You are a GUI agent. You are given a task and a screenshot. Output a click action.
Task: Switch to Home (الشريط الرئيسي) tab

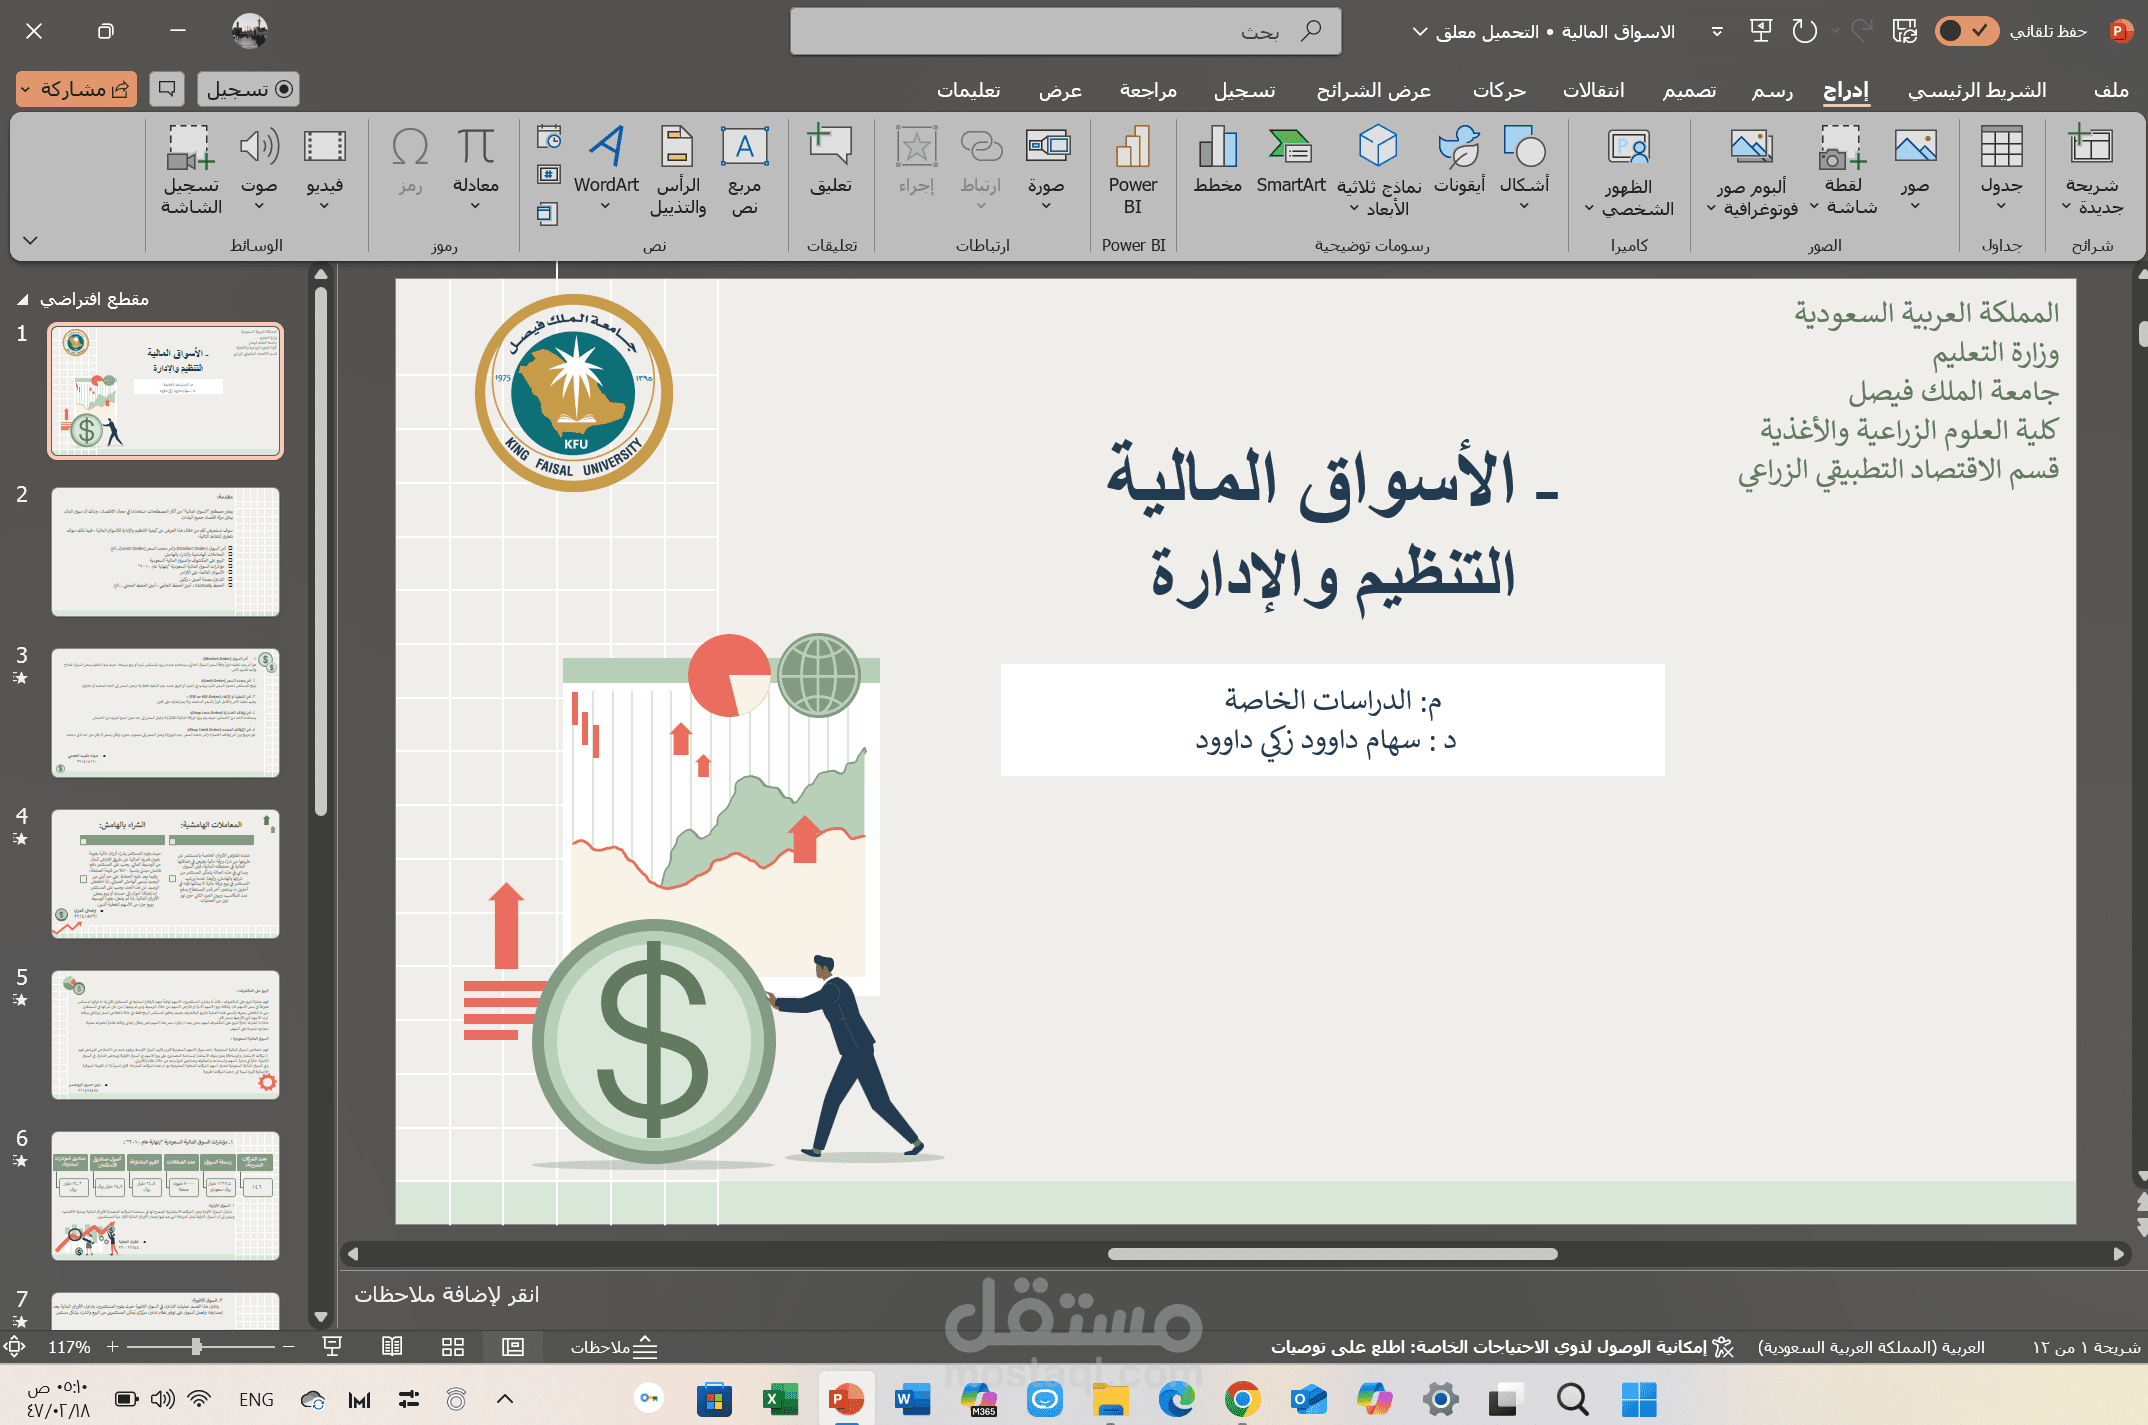[x=1977, y=90]
